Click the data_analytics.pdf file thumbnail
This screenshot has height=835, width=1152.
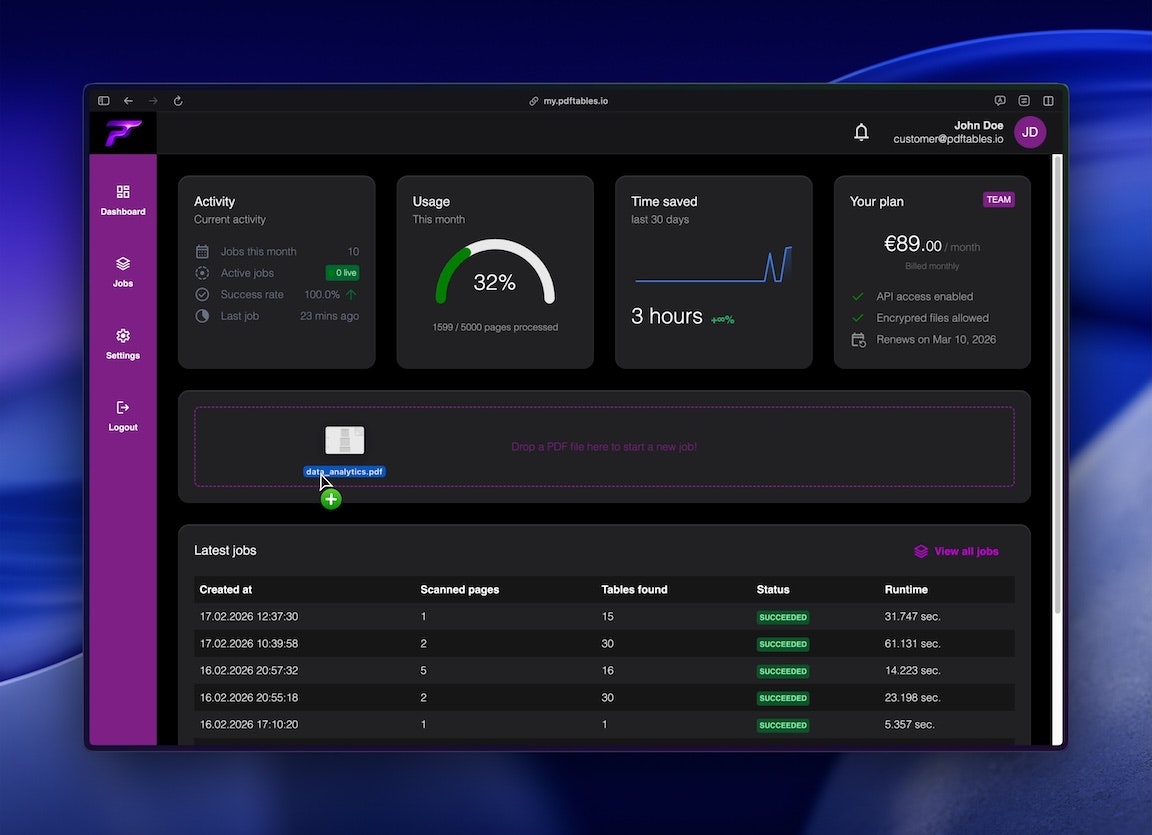344,440
